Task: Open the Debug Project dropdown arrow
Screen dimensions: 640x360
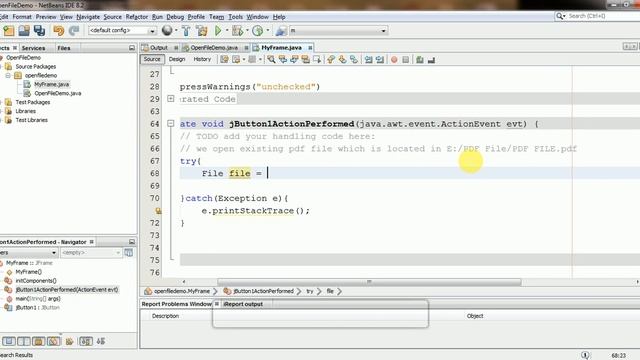Action: pyautogui.click(x=247, y=31)
